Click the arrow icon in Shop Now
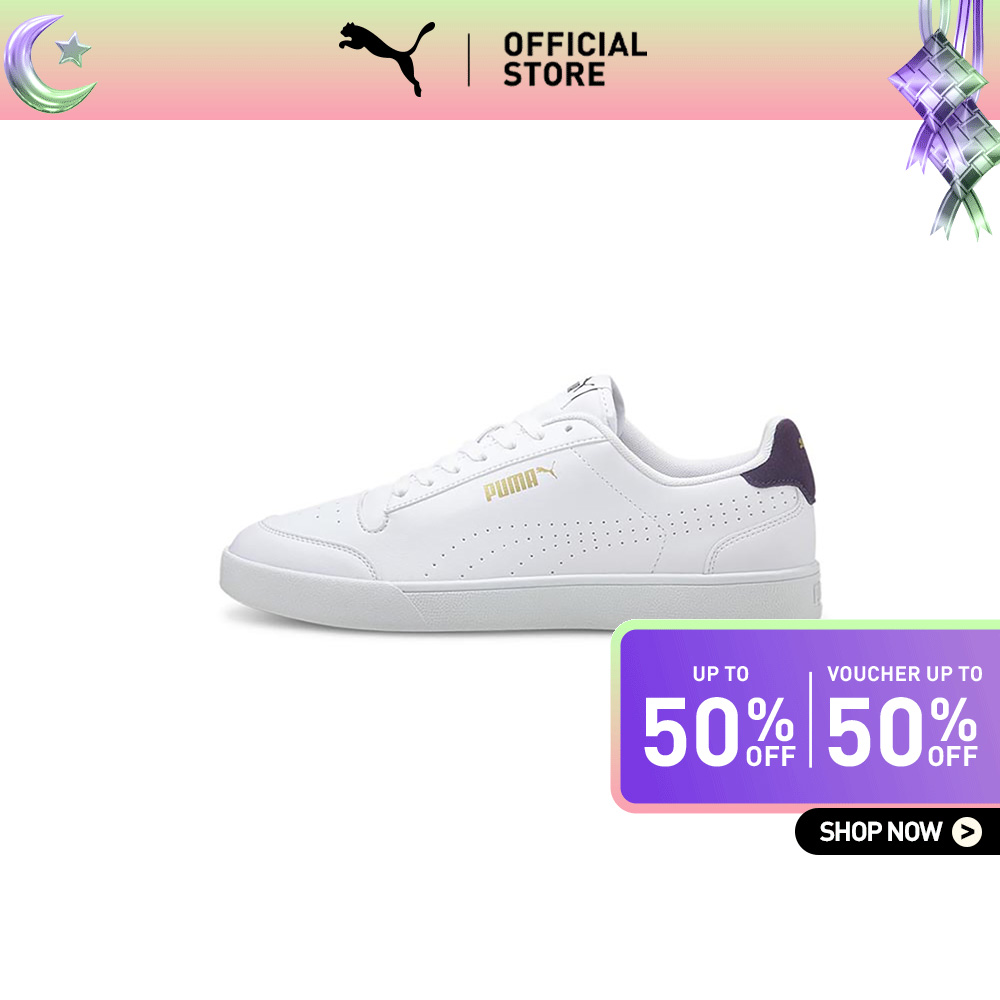Screen dimensions: 1000x1000 tap(966, 832)
